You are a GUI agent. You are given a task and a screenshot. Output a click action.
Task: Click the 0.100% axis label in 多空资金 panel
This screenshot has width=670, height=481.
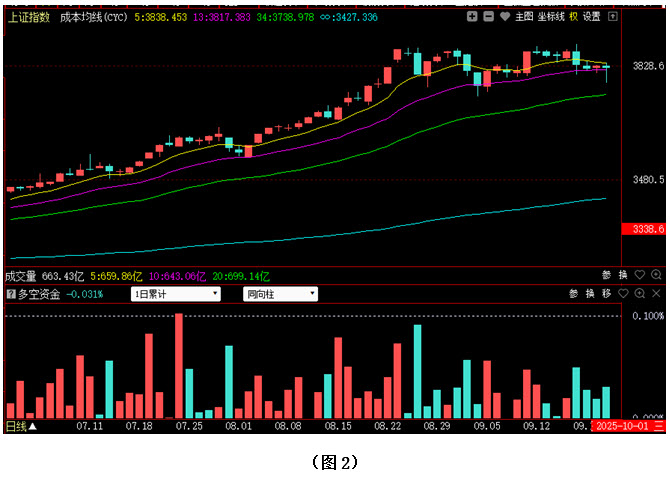click(648, 316)
